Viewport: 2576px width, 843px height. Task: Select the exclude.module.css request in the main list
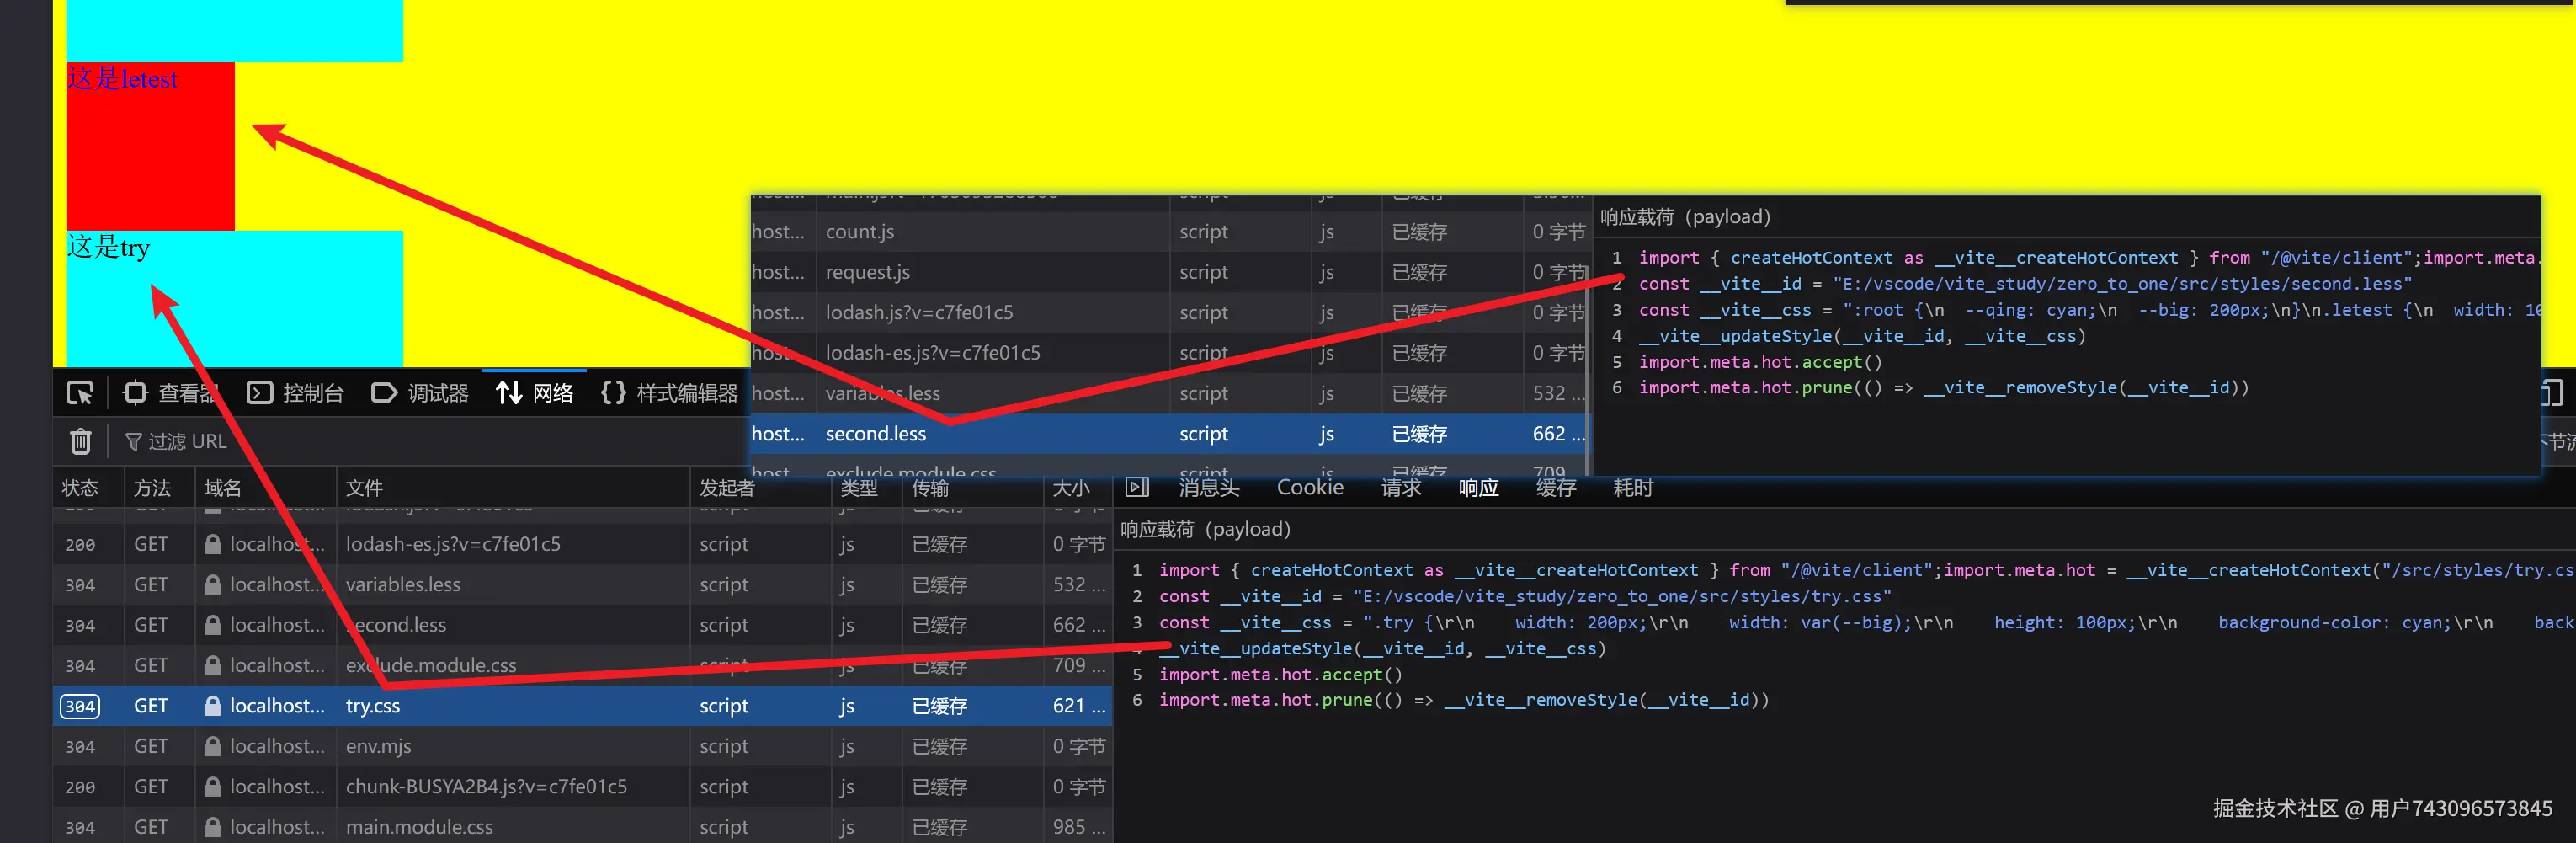(431, 666)
